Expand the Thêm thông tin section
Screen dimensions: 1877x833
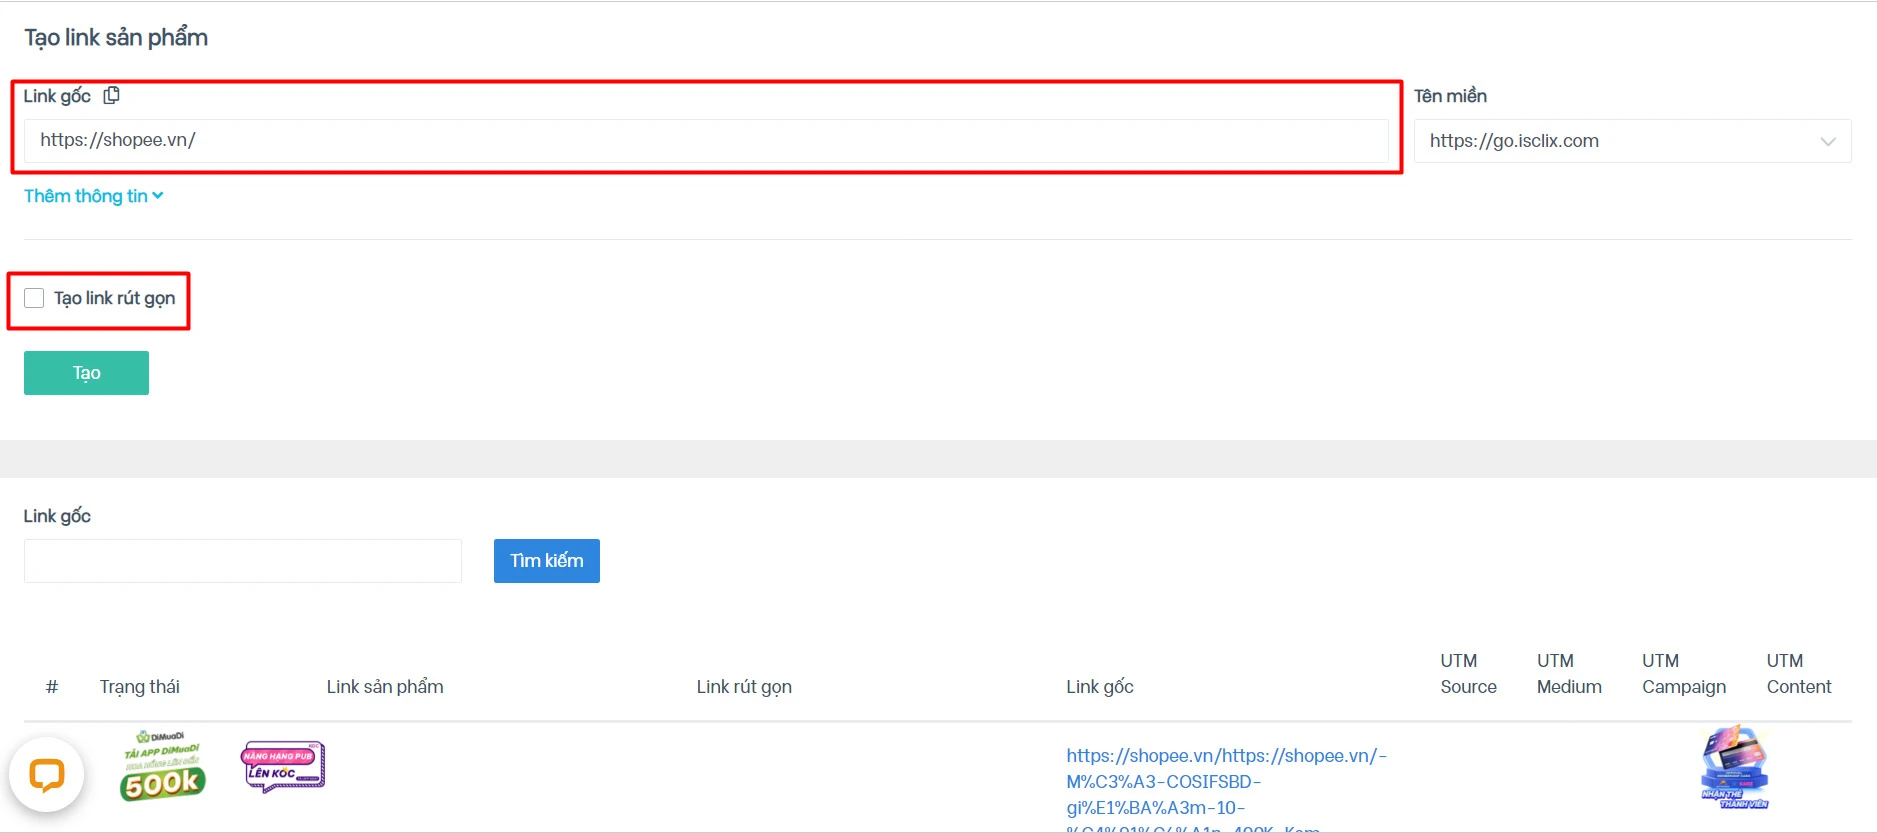point(93,196)
